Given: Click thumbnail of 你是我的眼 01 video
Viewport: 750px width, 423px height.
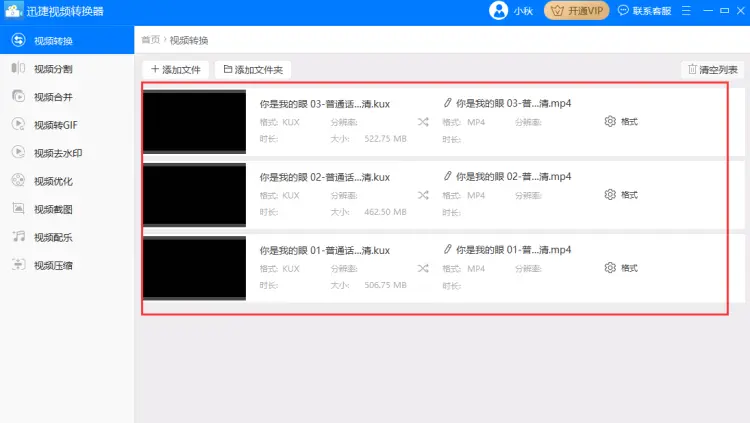Looking at the screenshot, I should tap(195, 268).
